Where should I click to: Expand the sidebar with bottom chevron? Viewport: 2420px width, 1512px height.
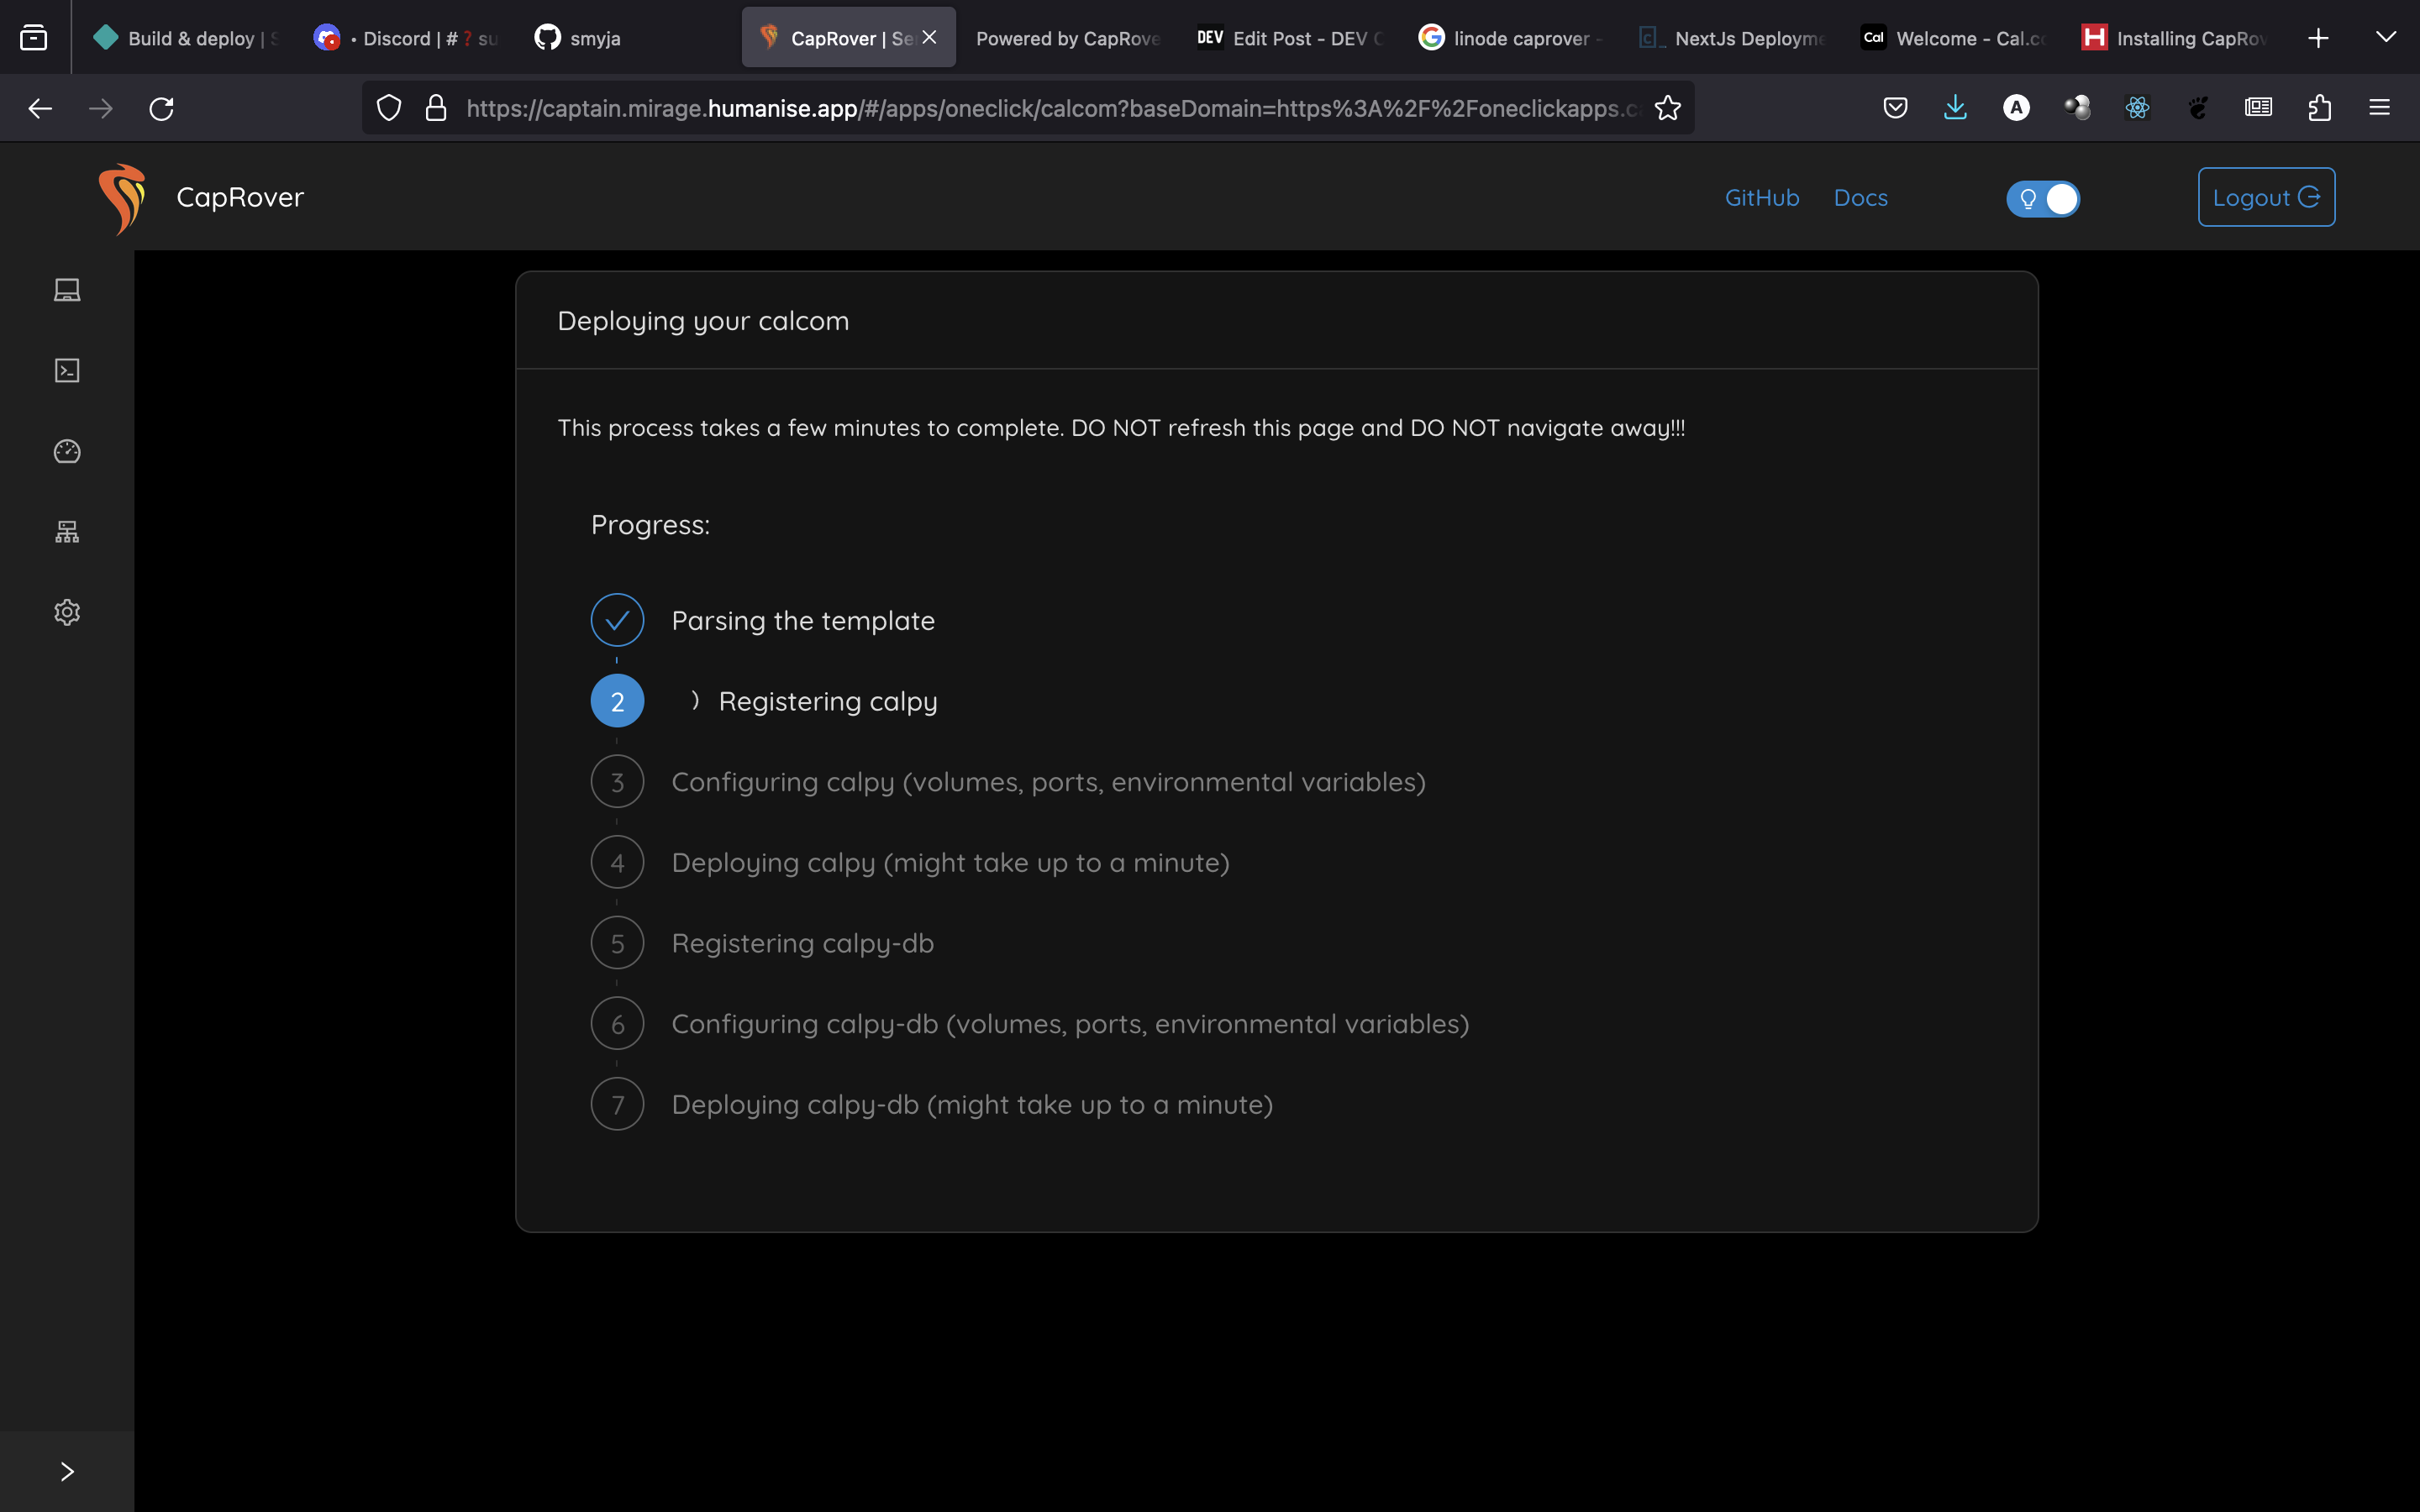pos(67,1471)
